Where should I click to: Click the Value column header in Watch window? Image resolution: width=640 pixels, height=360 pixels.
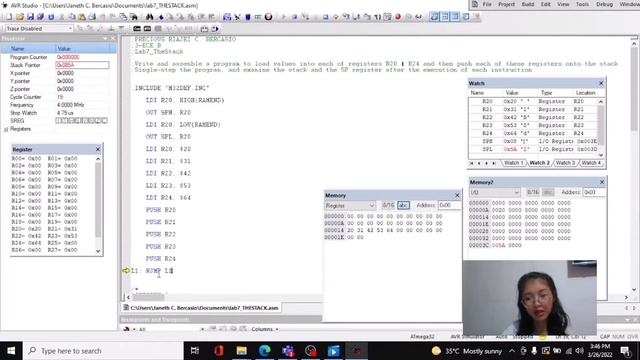511,93
